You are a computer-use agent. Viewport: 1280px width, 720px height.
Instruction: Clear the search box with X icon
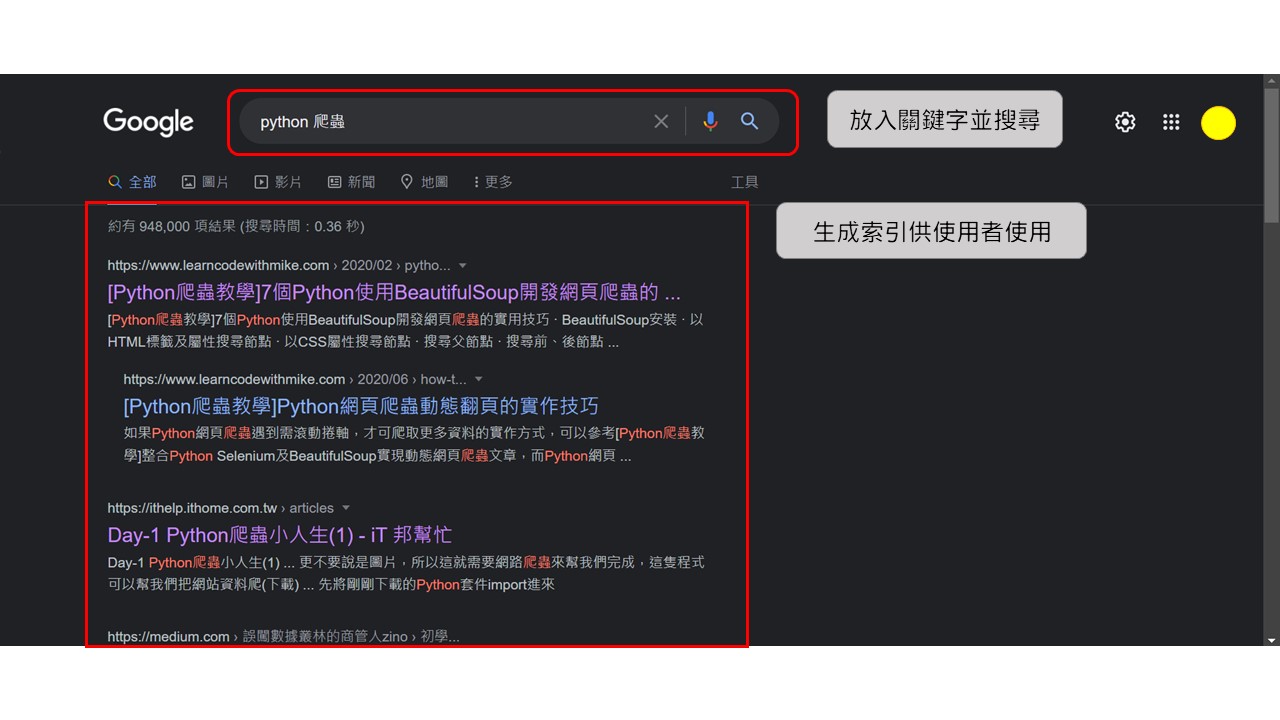pos(661,121)
